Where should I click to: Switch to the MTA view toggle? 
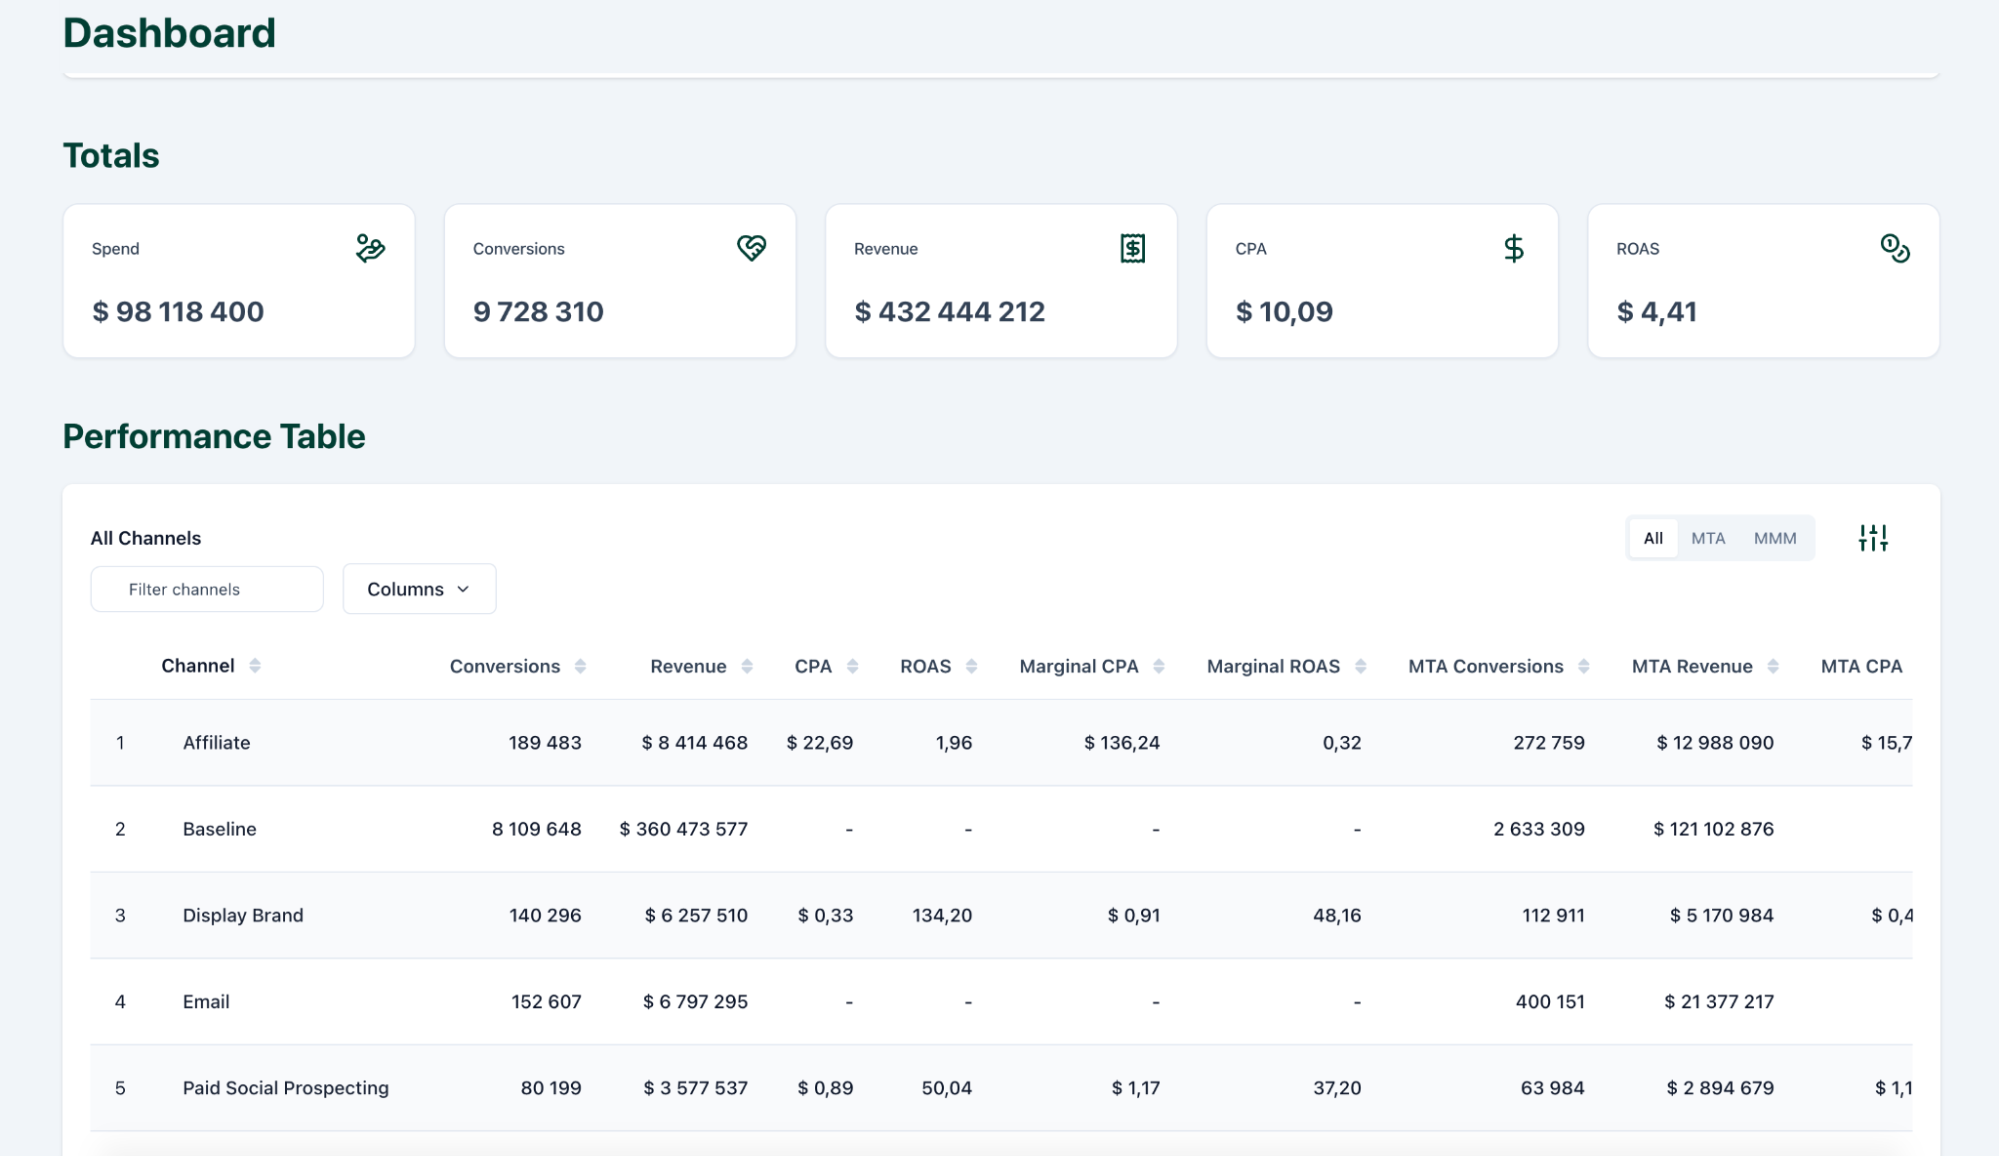tap(1708, 538)
